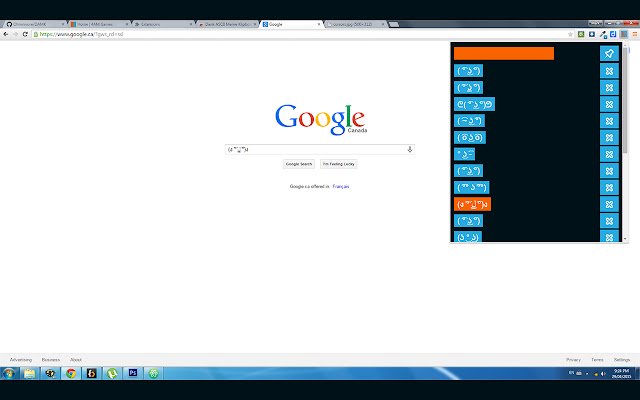
Task: Open Windows Explorer from the taskbar
Action: 29,373
